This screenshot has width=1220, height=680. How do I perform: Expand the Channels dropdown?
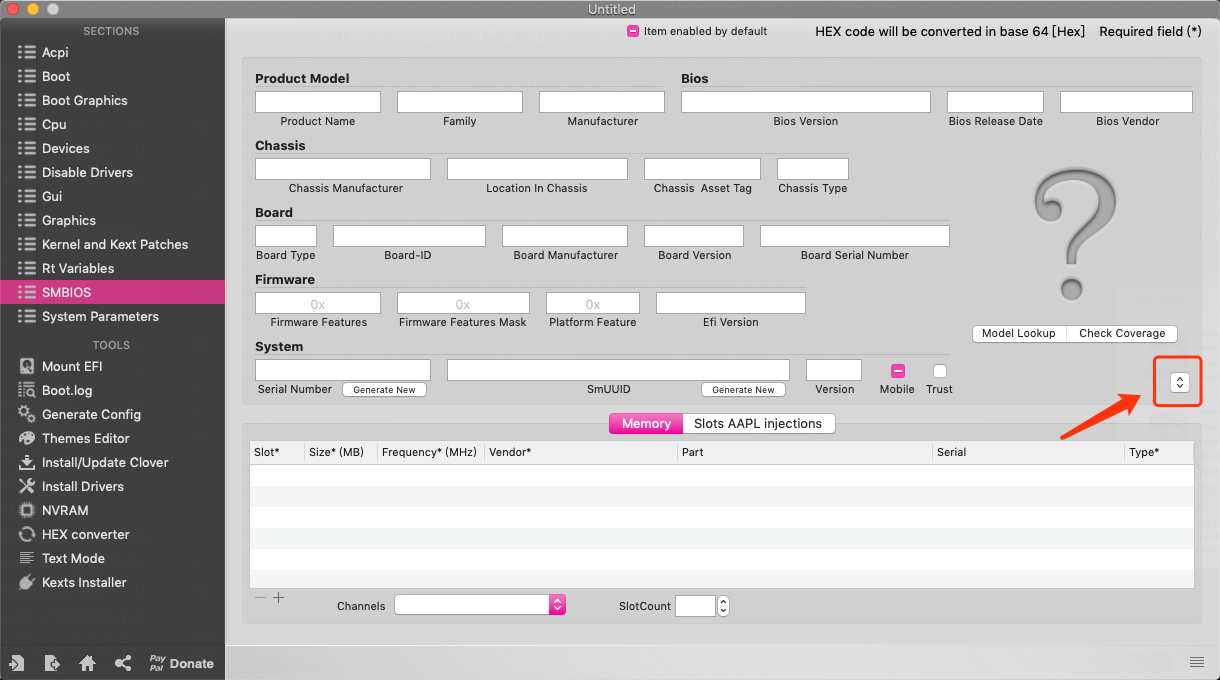point(480,605)
